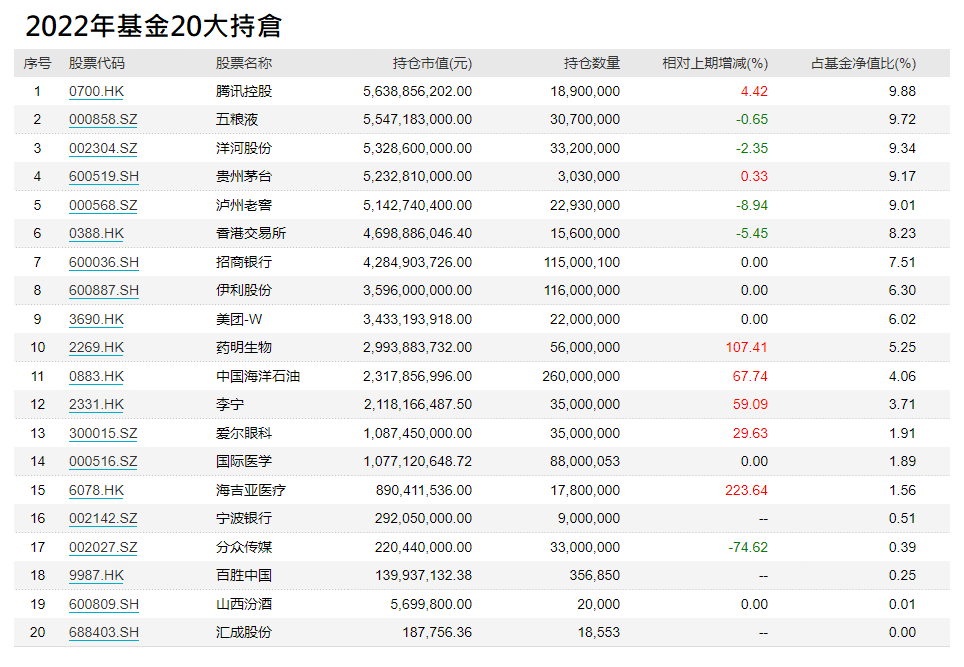Open stock code link 000568.SZ
This screenshot has height=667, width=964.
103,205
